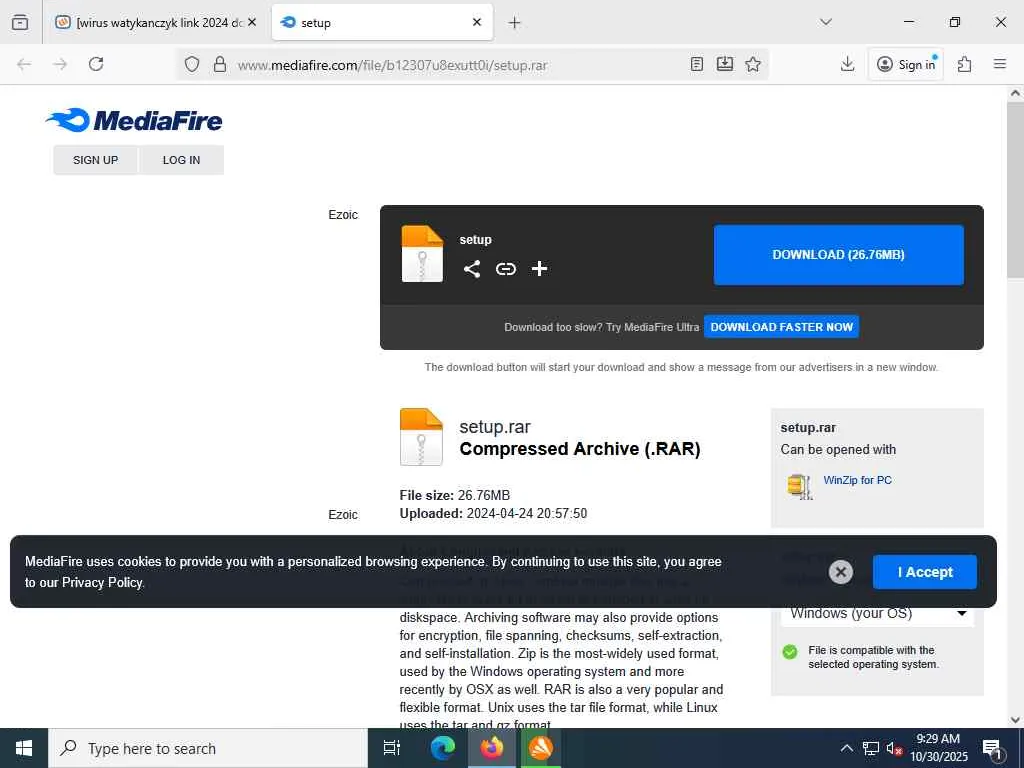Open the notification center icon
Image resolution: width=1024 pixels, height=768 pixels.
pos(991,749)
